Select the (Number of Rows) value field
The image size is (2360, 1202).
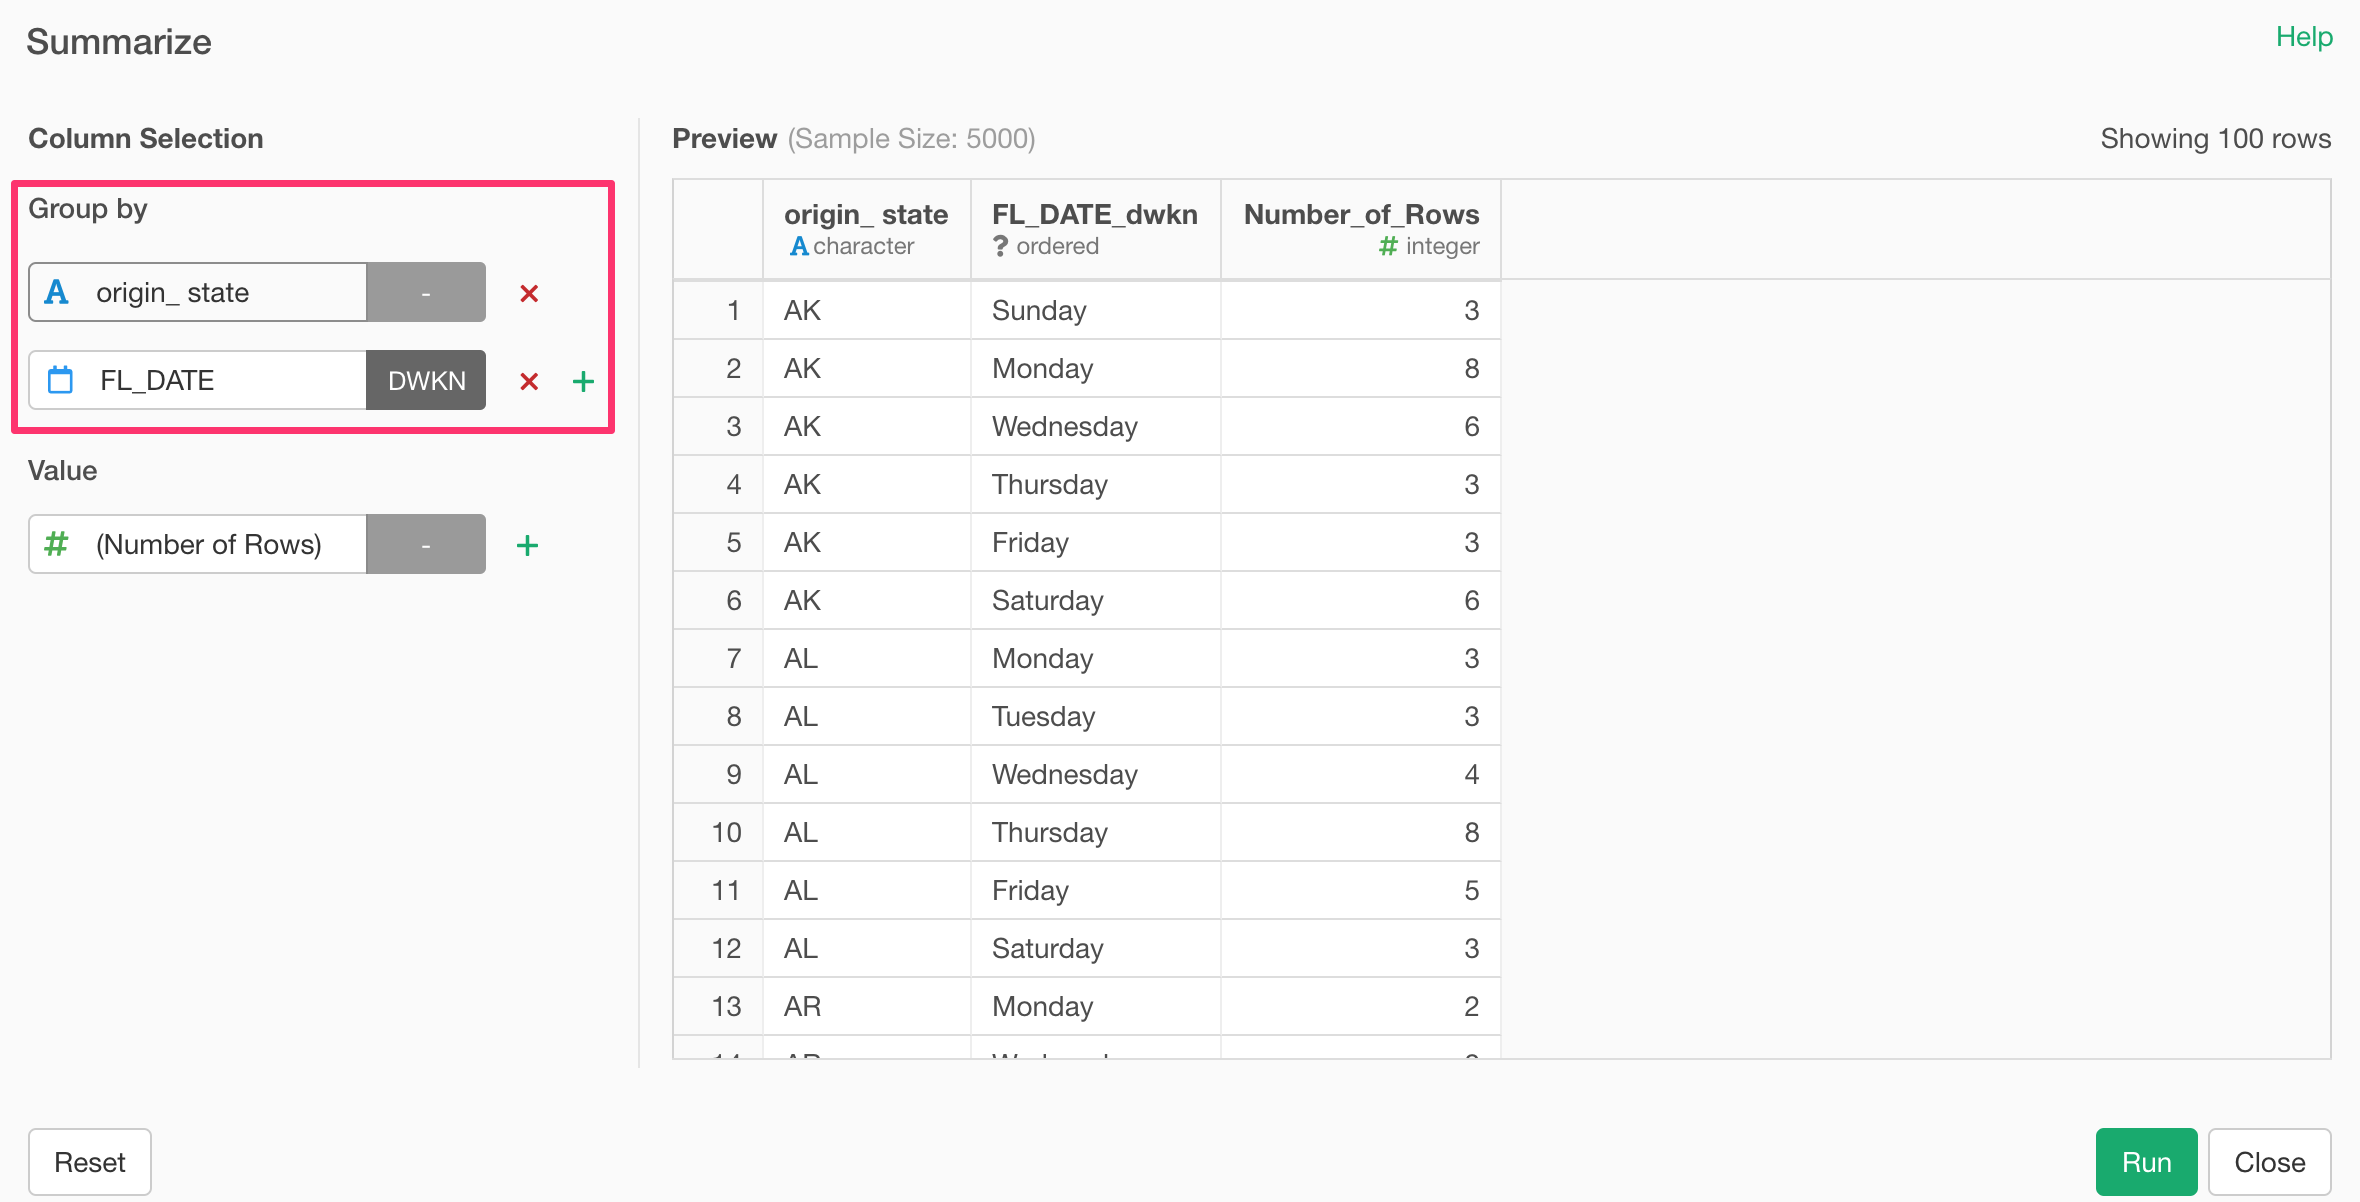[198, 544]
